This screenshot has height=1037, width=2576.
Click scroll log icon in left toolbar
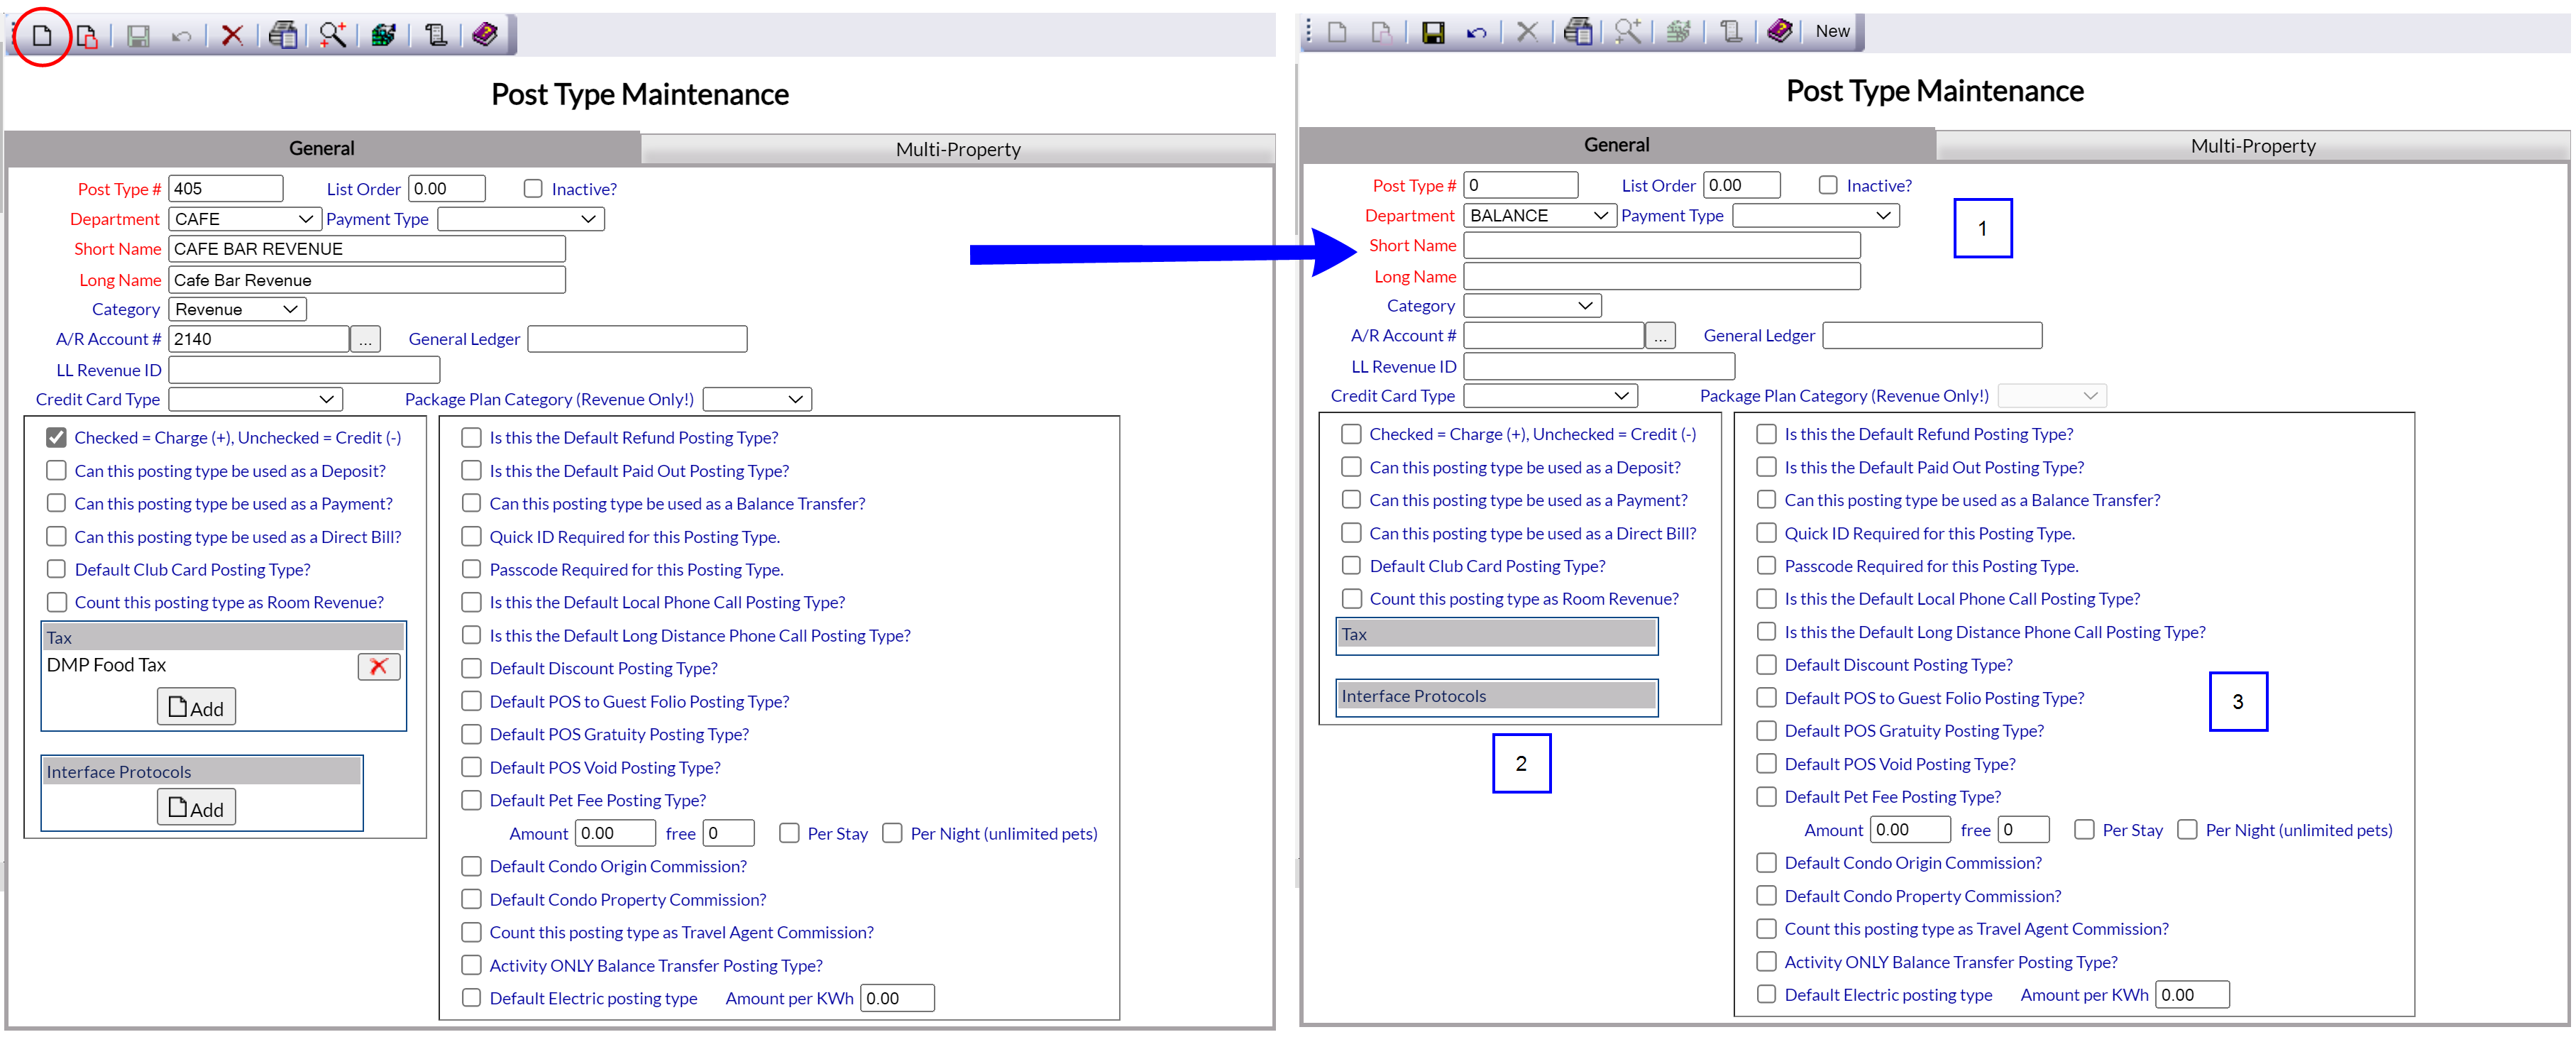435,36
